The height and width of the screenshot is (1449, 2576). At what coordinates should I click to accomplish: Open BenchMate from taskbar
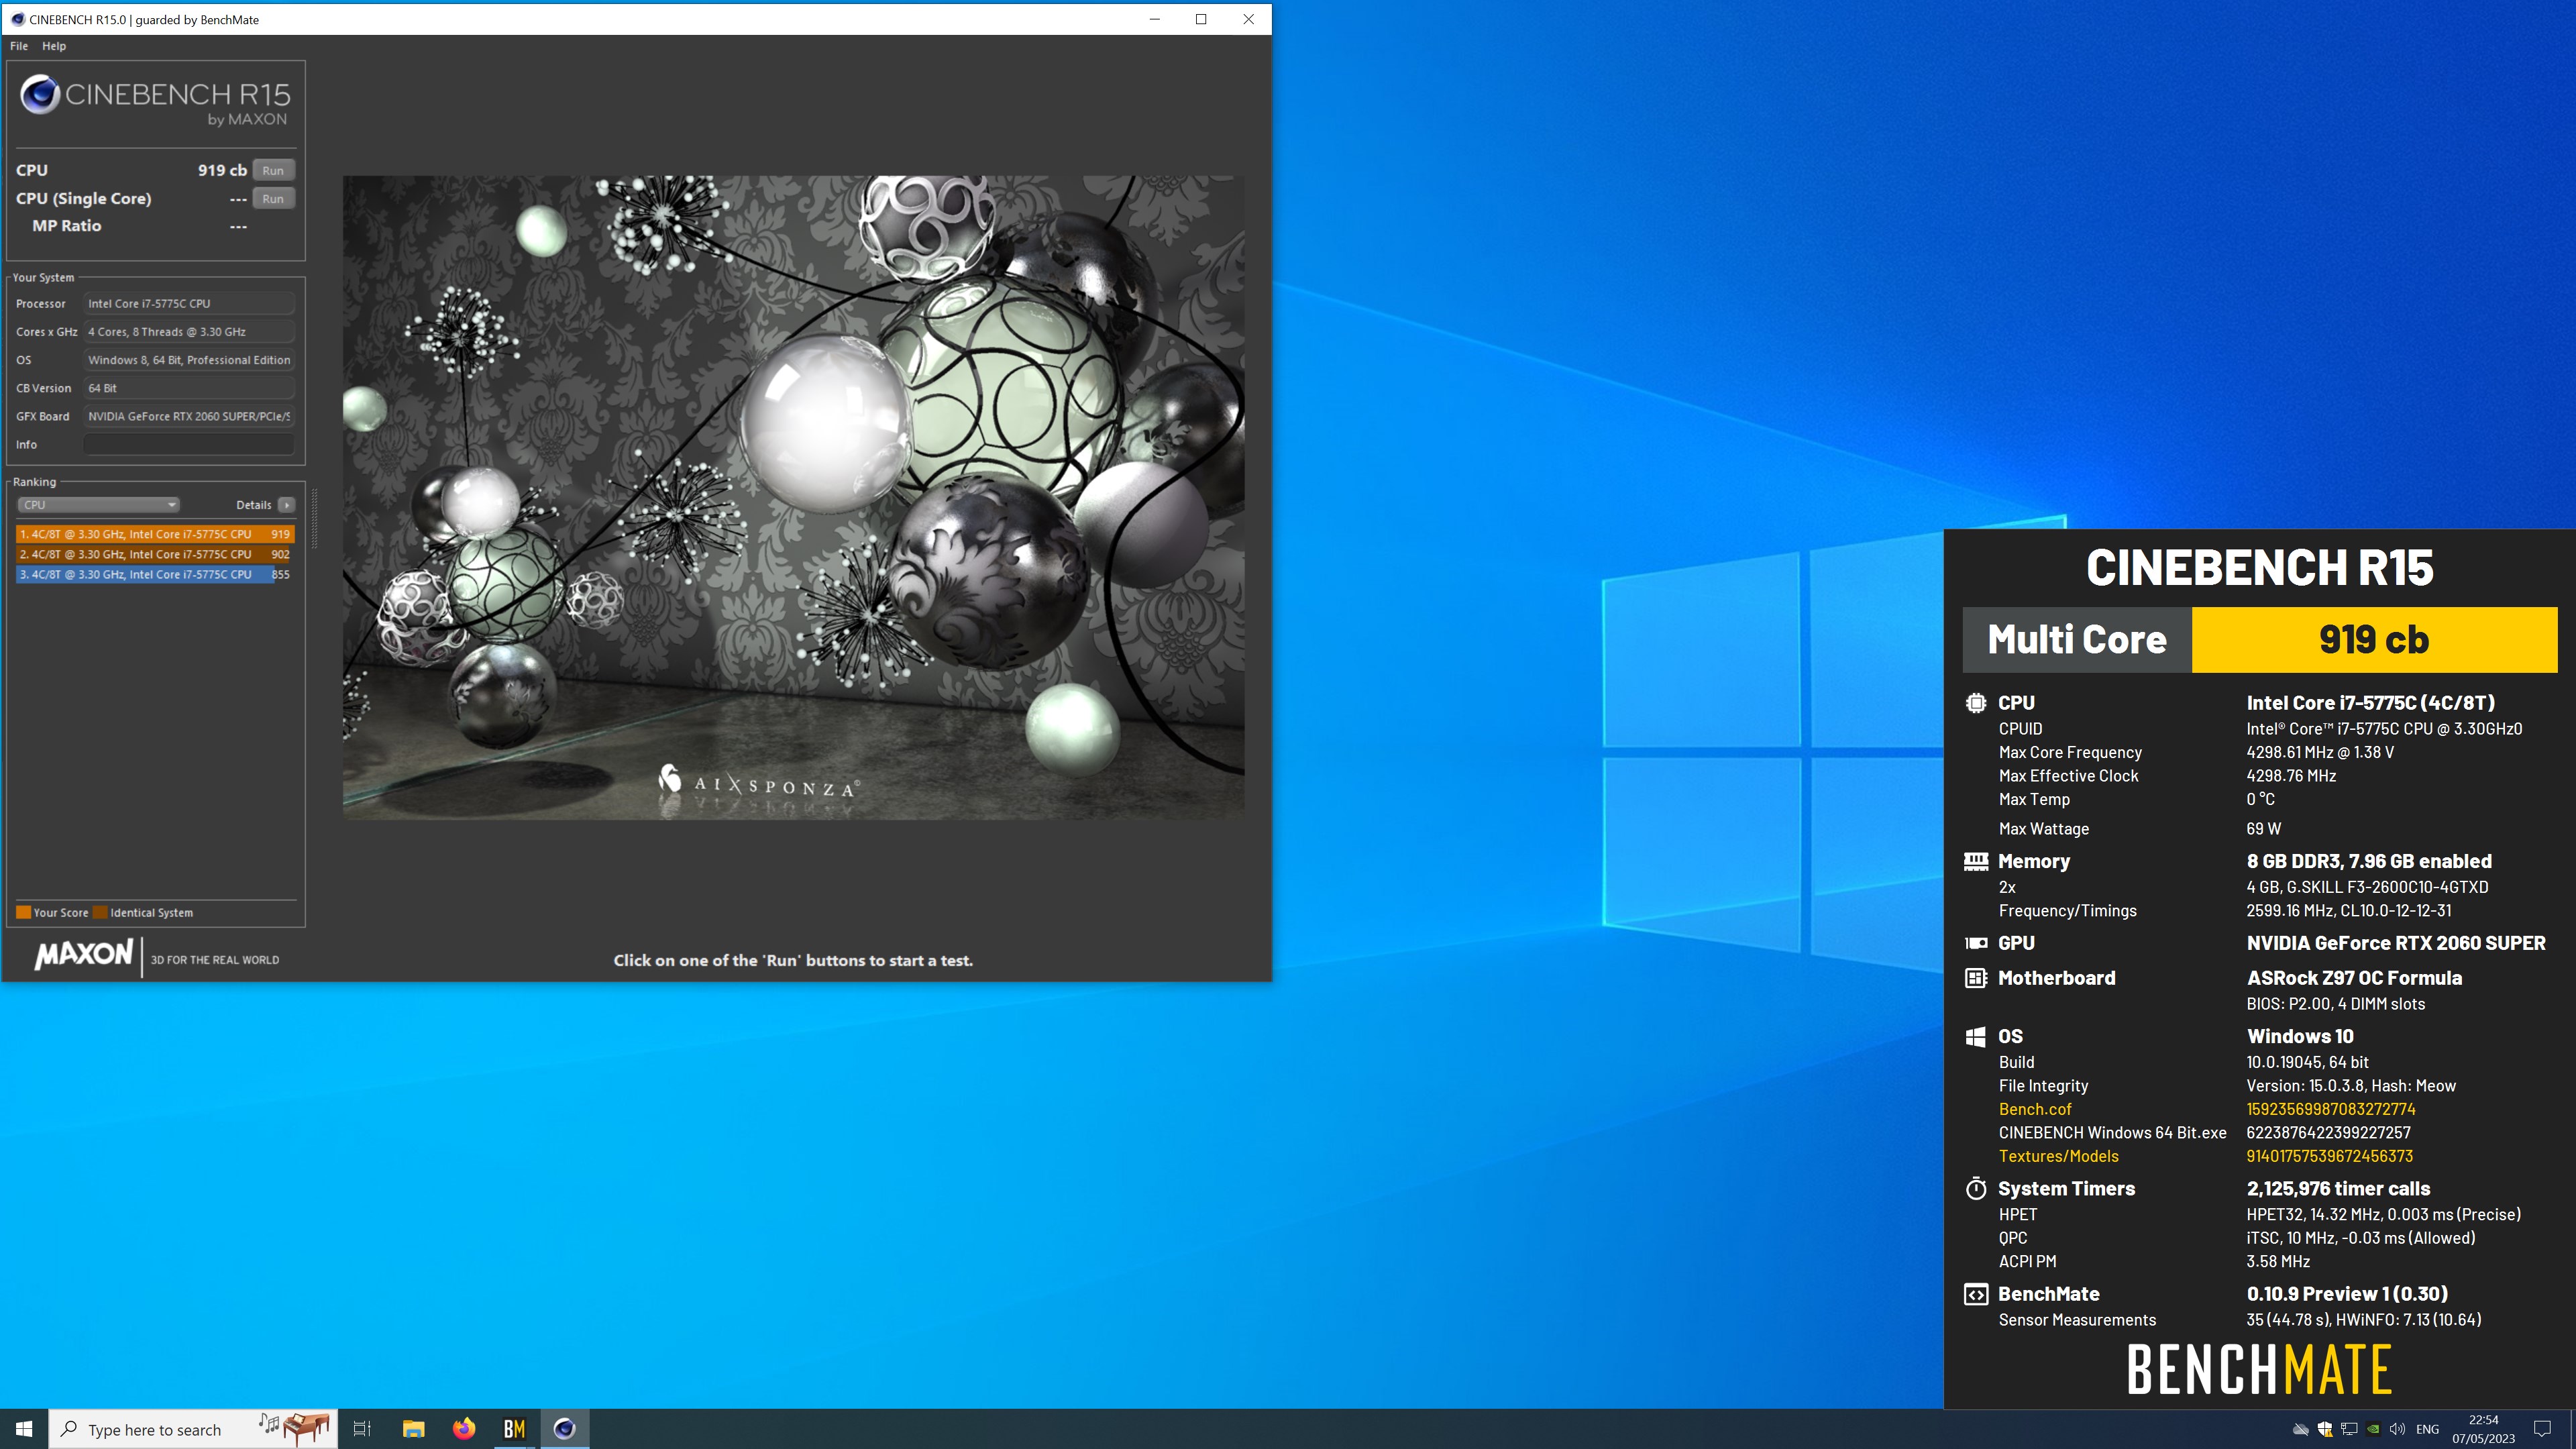pyautogui.click(x=514, y=1429)
